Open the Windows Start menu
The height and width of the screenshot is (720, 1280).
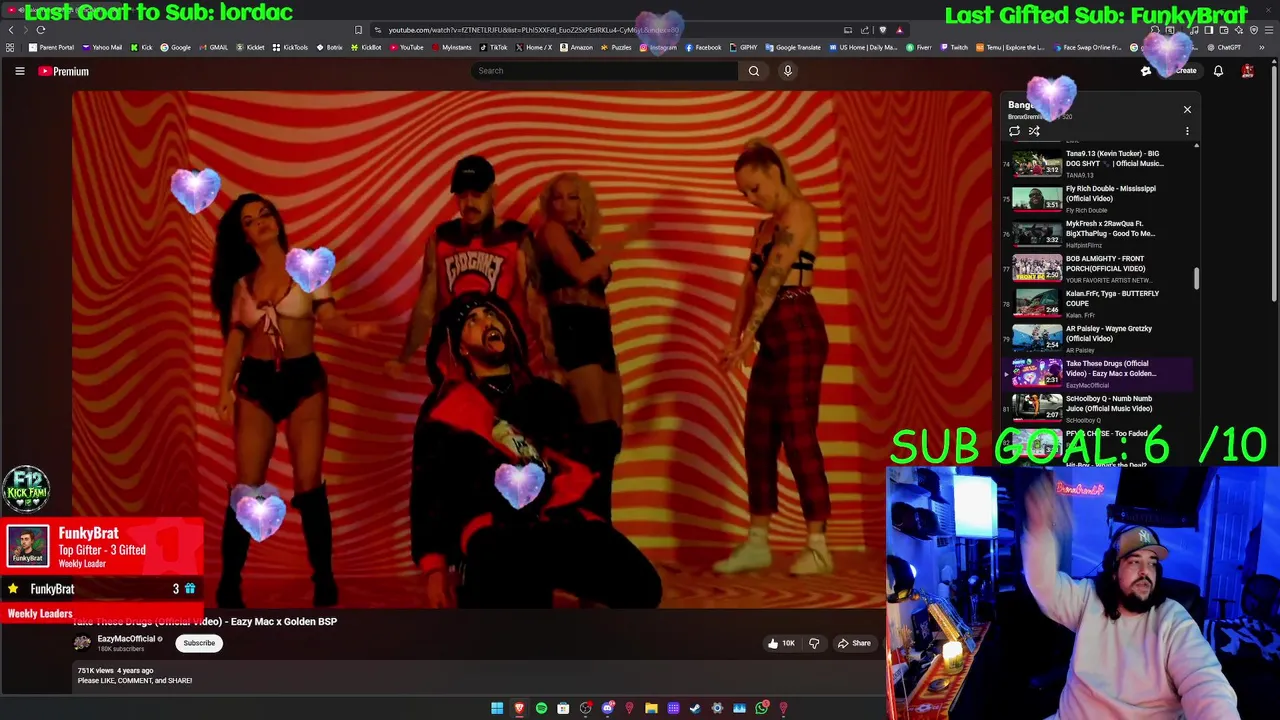497,708
